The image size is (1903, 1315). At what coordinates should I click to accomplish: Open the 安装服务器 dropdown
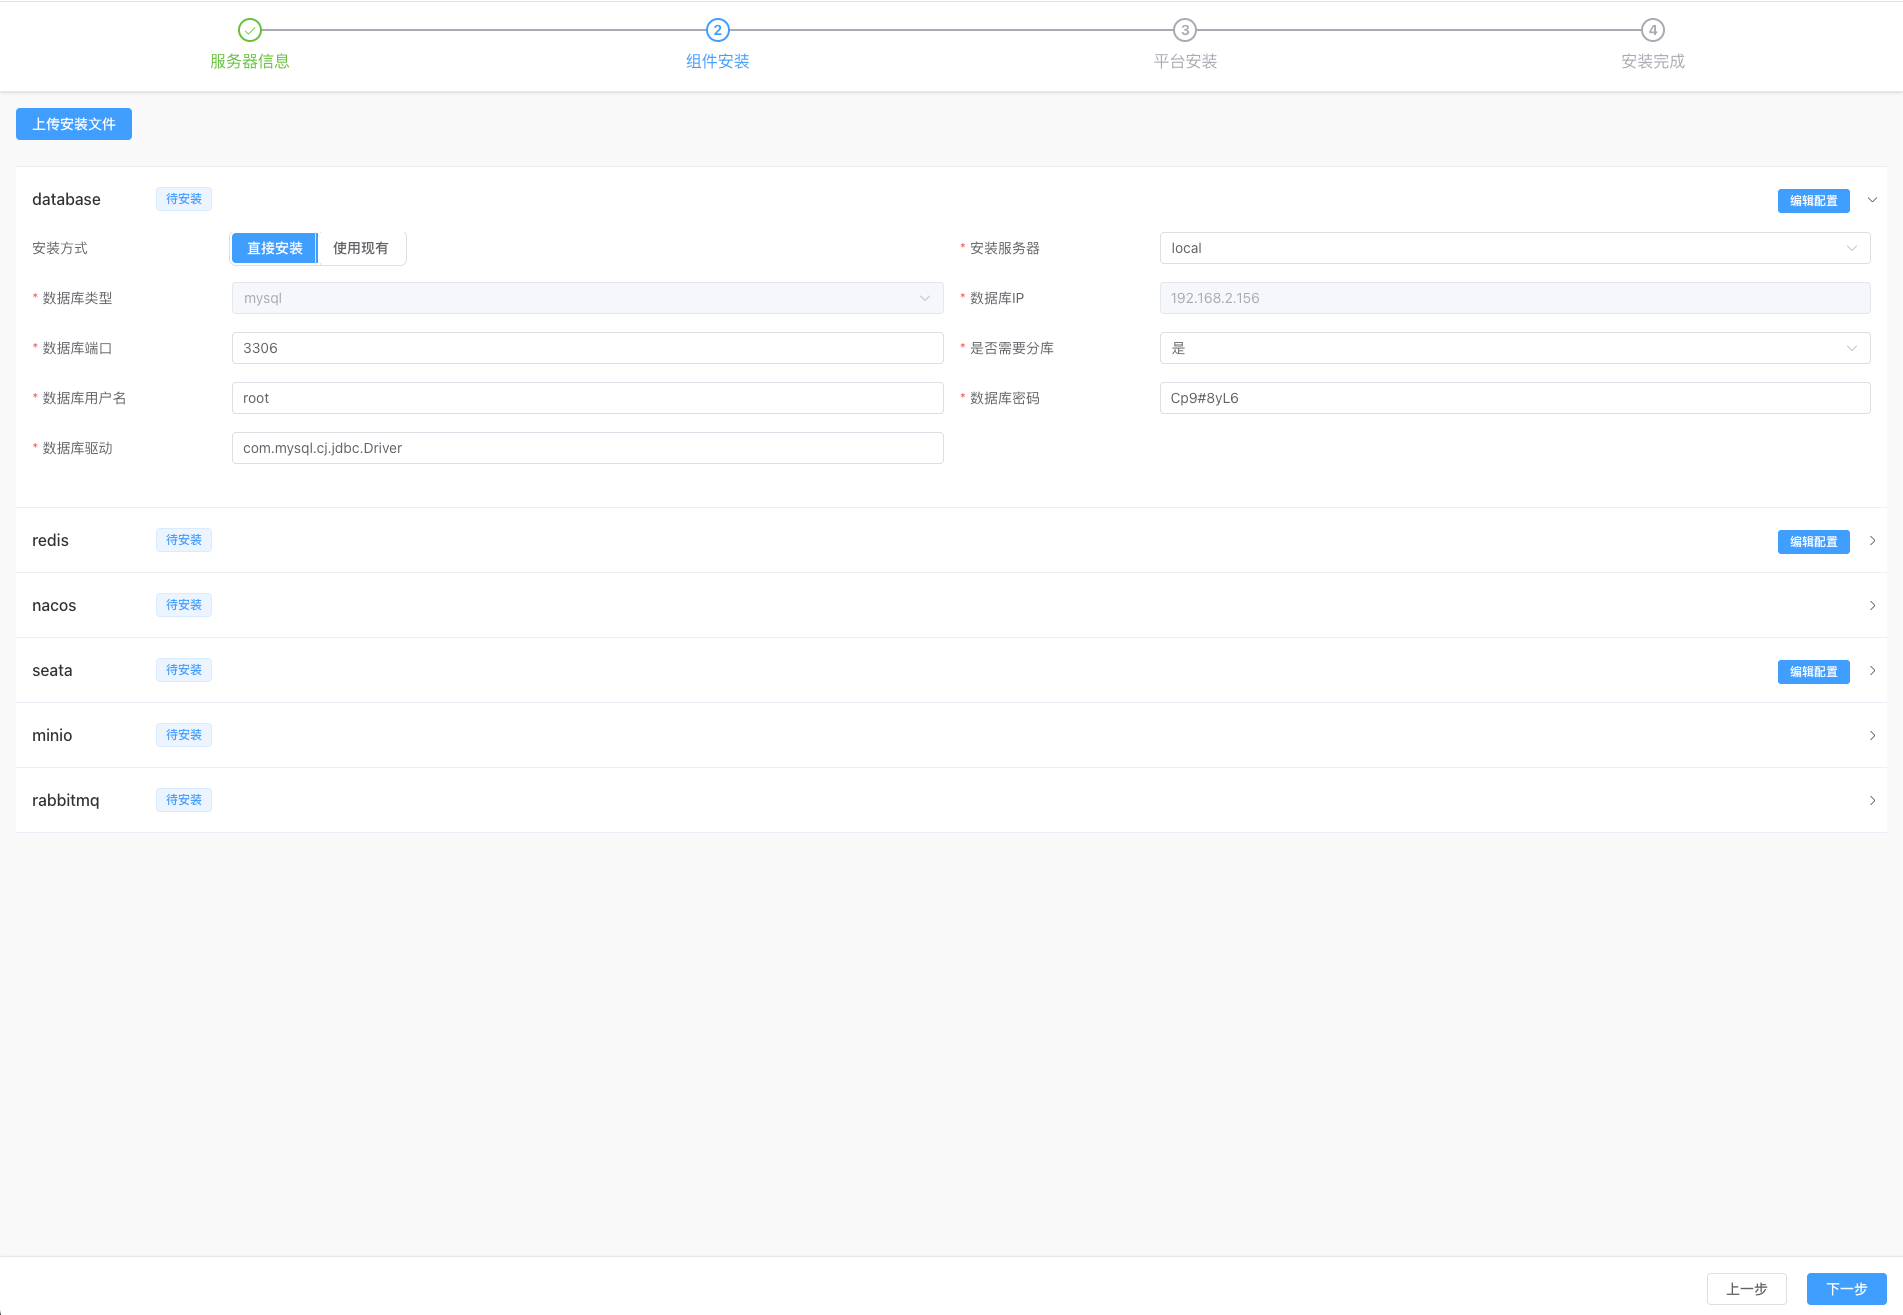1514,248
